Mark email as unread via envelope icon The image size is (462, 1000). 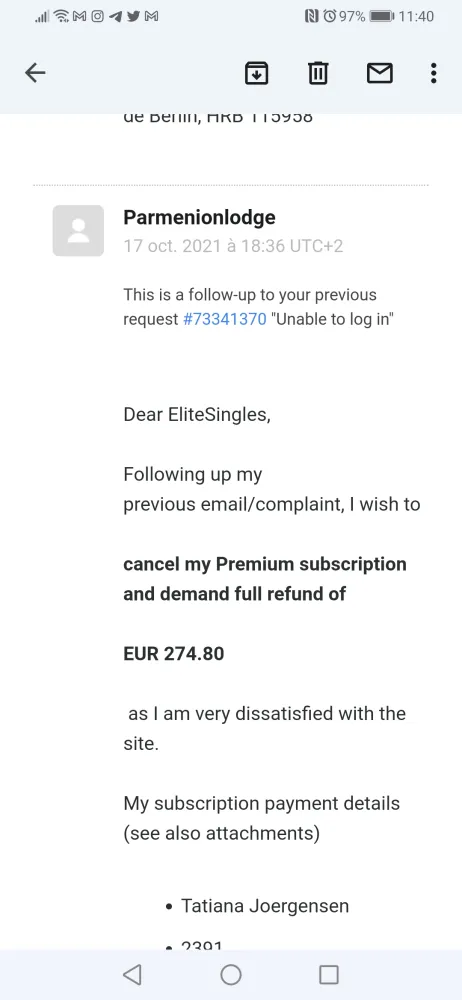[380, 73]
